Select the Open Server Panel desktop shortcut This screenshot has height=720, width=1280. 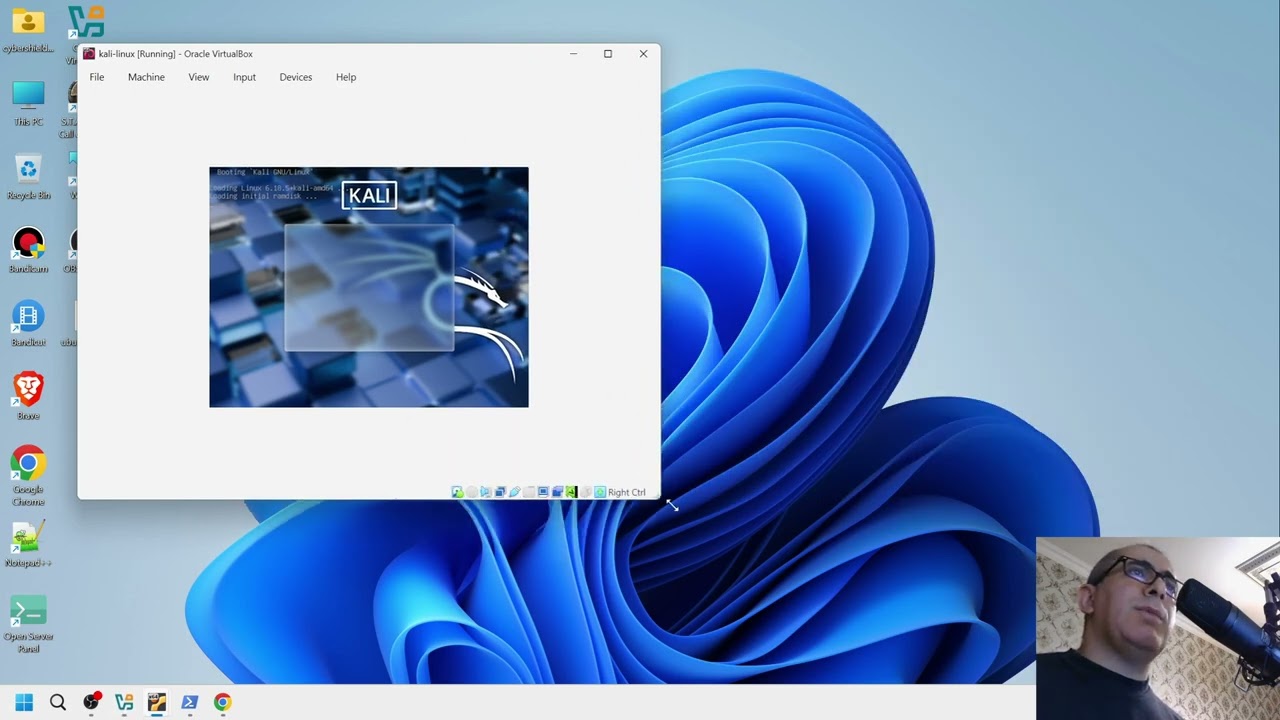click(x=28, y=624)
